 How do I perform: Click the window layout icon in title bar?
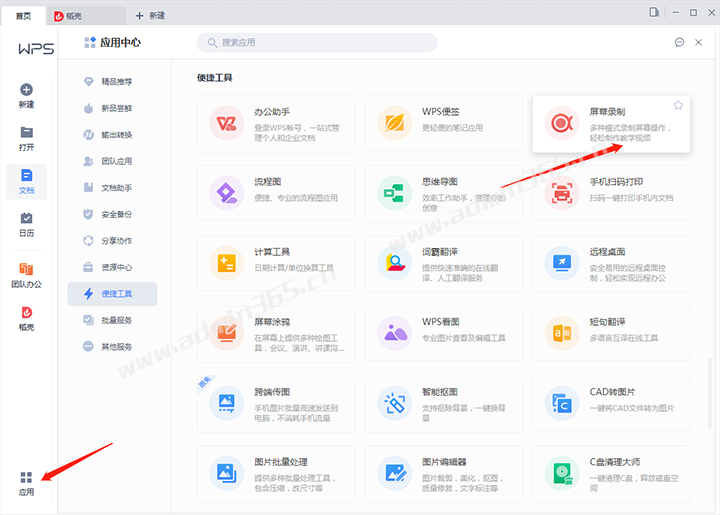pos(654,12)
